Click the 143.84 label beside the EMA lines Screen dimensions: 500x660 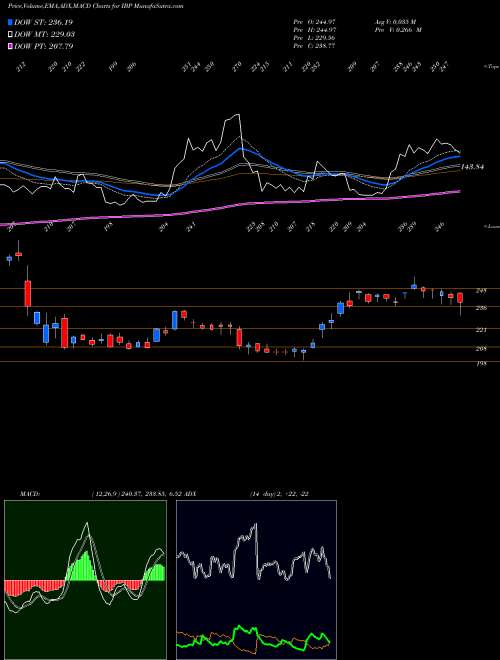pos(472,167)
